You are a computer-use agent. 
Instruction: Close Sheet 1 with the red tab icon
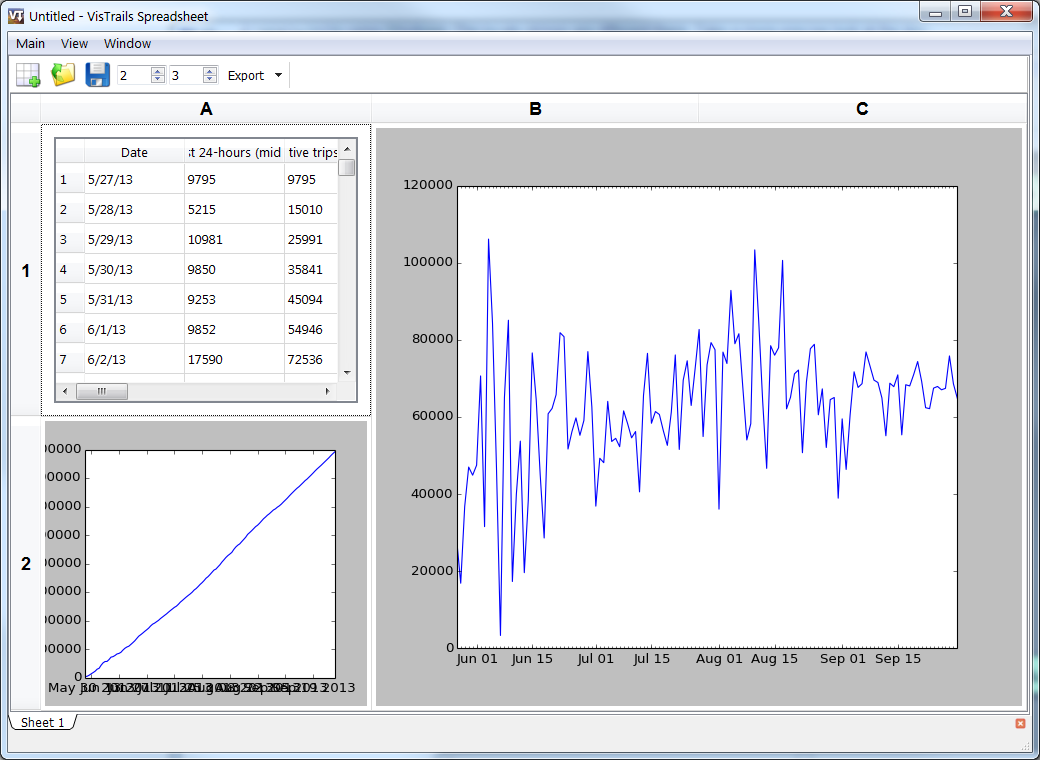click(x=1020, y=723)
